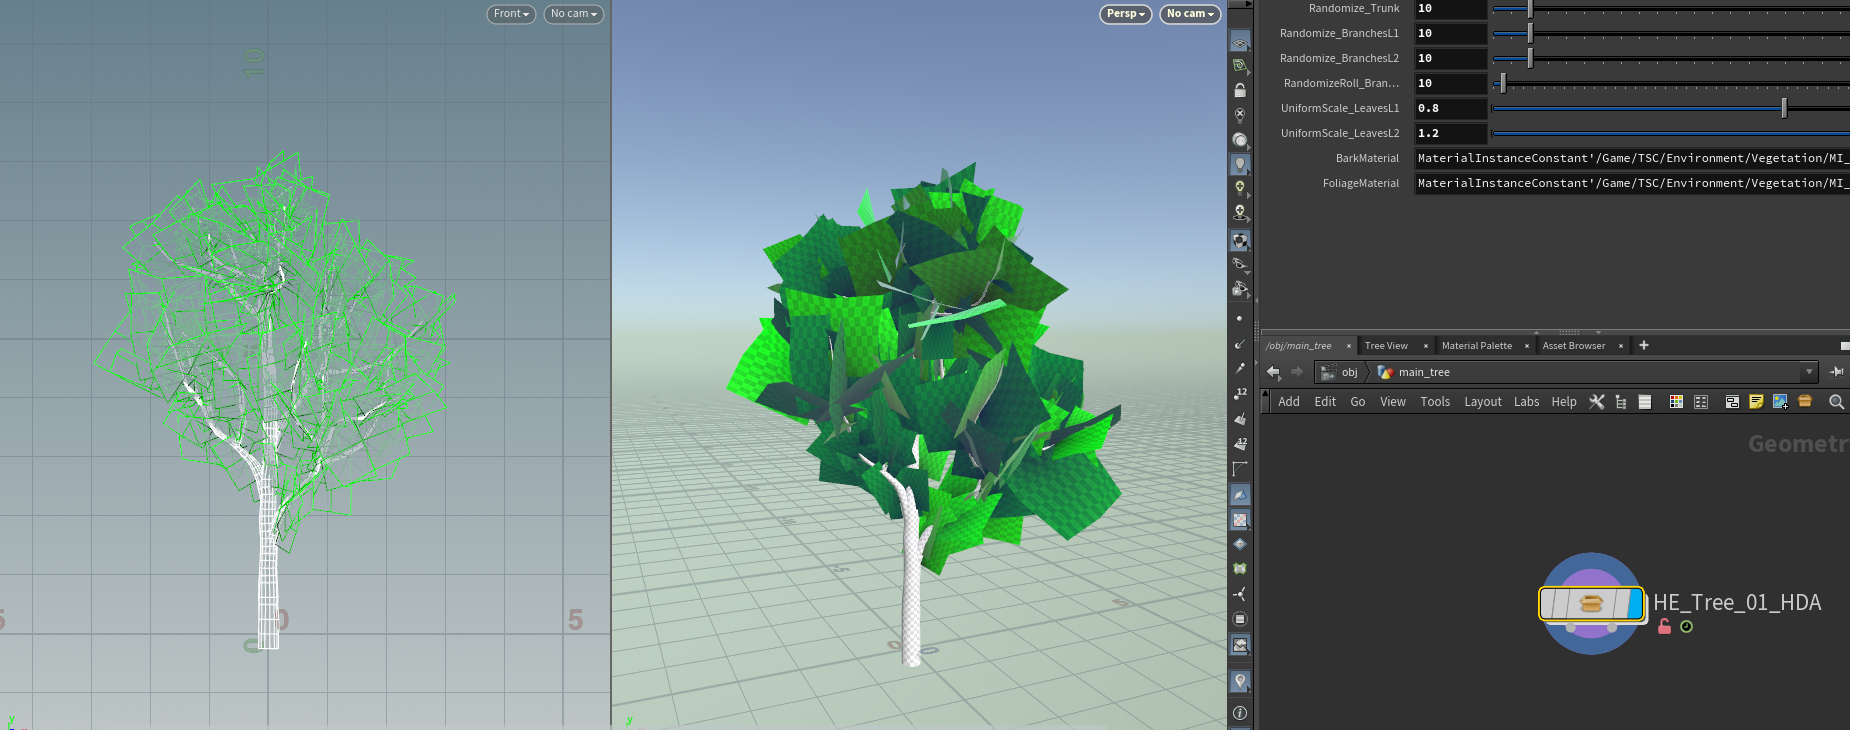The height and width of the screenshot is (730, 1850).
Task: Expand the network path history dropdown arrow
Action: click(1808, 372)
